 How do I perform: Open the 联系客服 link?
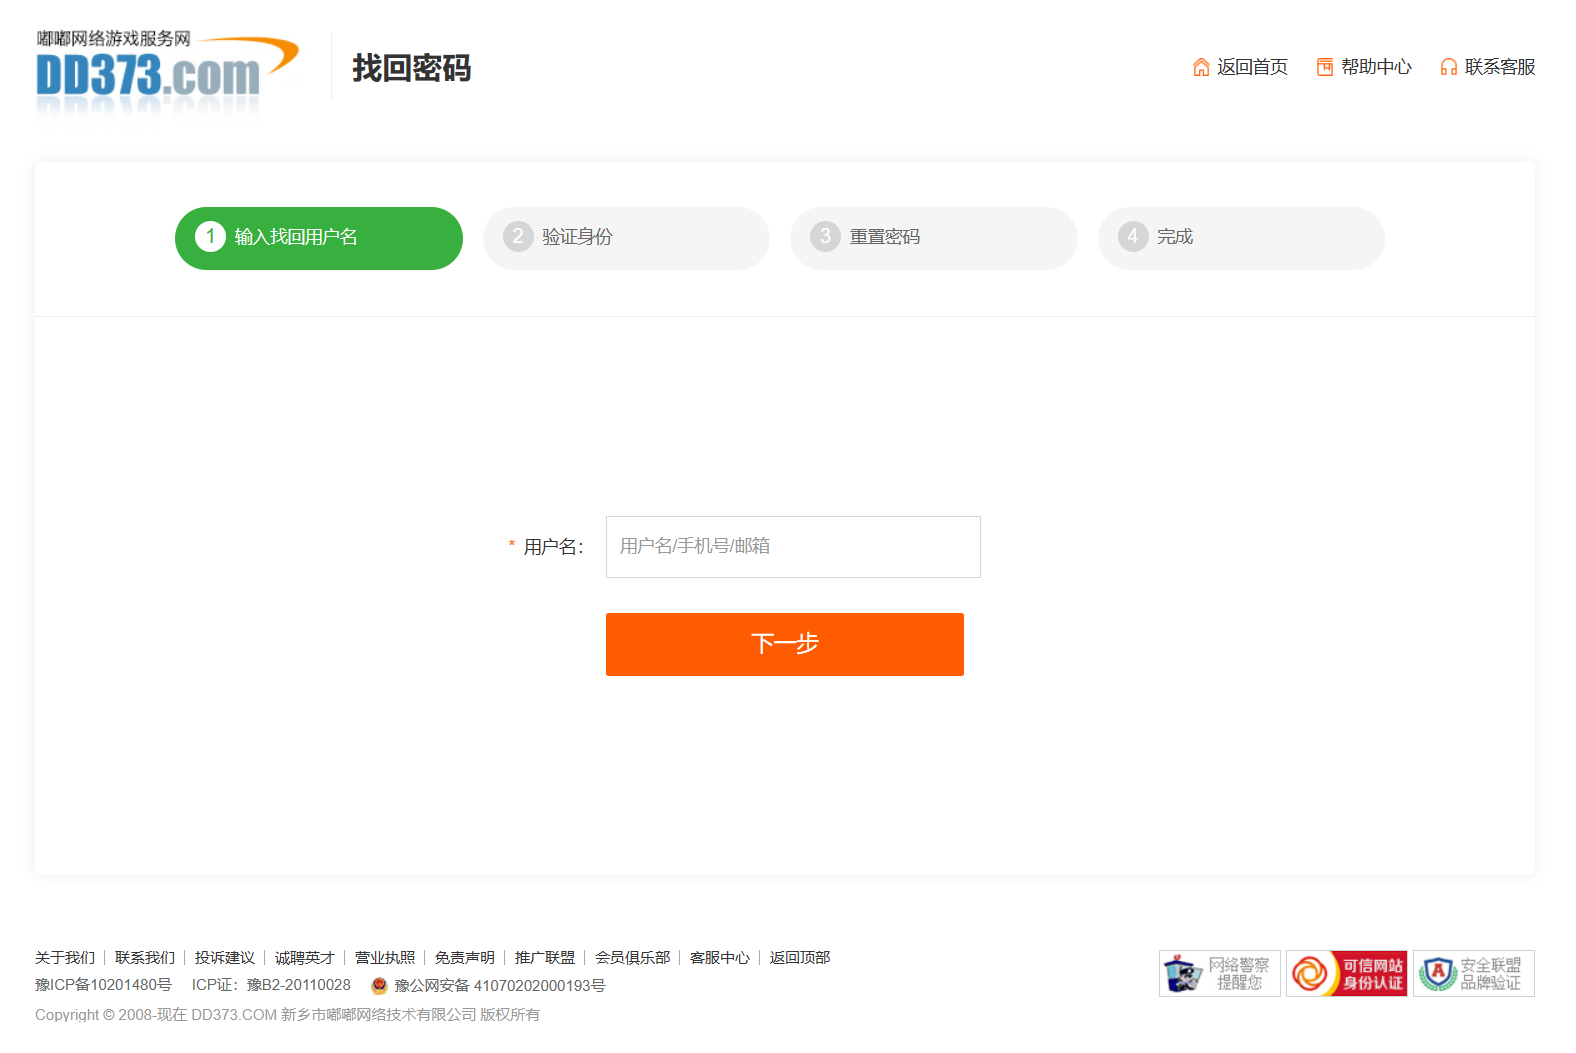coord(1500,67)
